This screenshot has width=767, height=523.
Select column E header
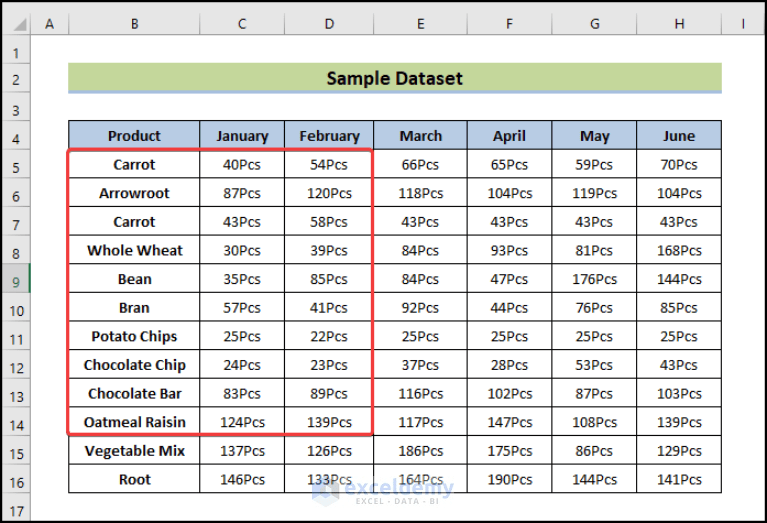pyautogui.click(x=420, y=23)
